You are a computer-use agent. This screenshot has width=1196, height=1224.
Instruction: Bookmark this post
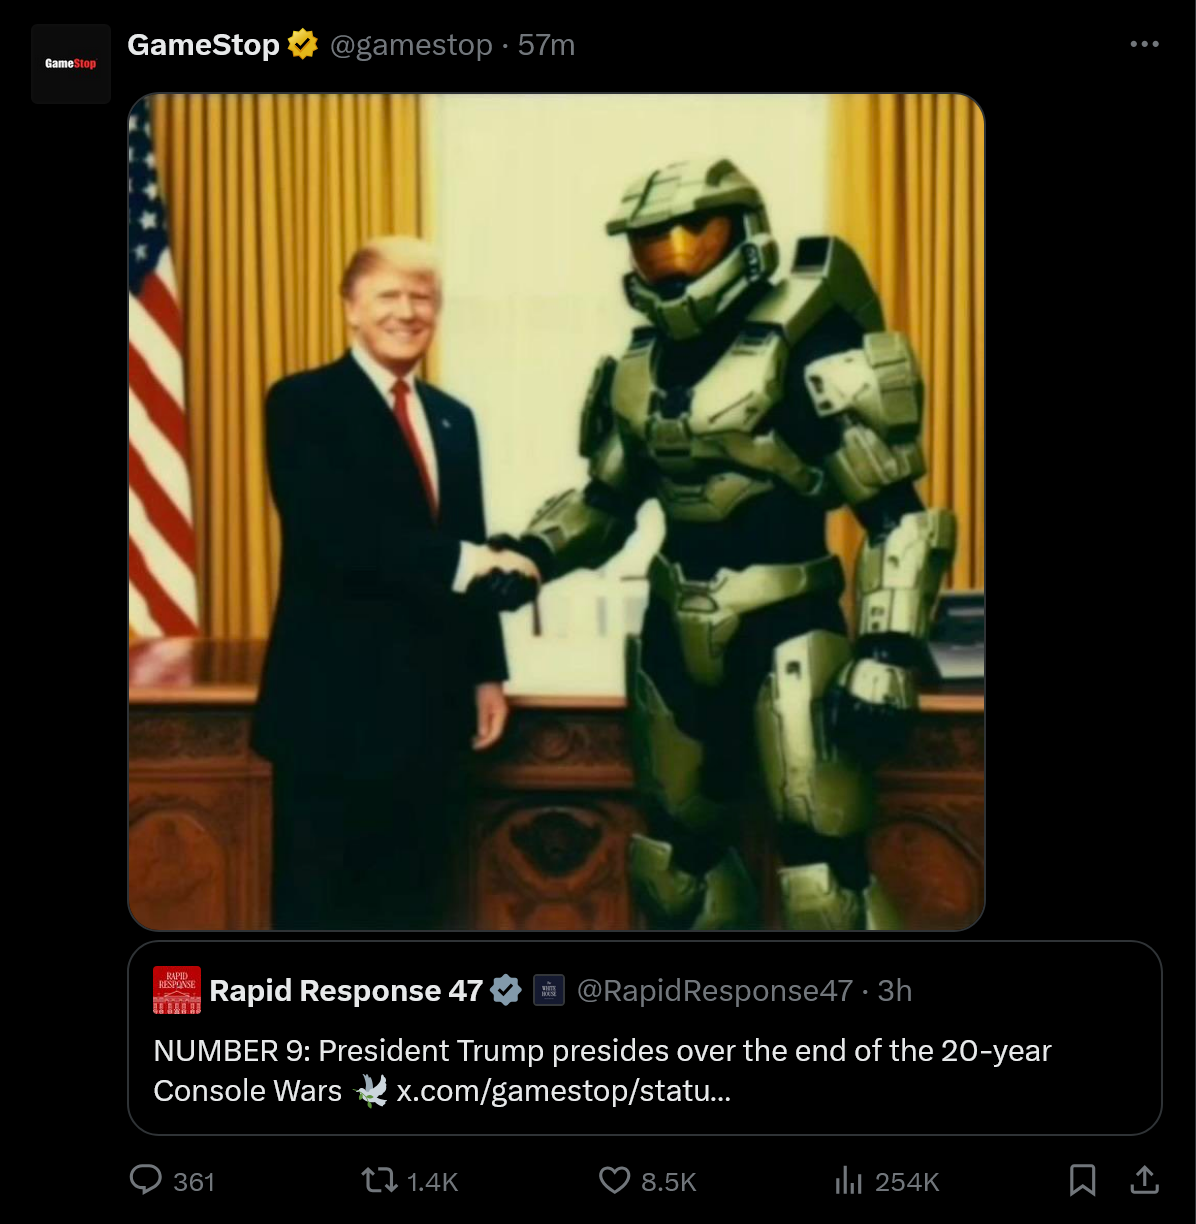pyautogui.click(x=1082, y=1181)
